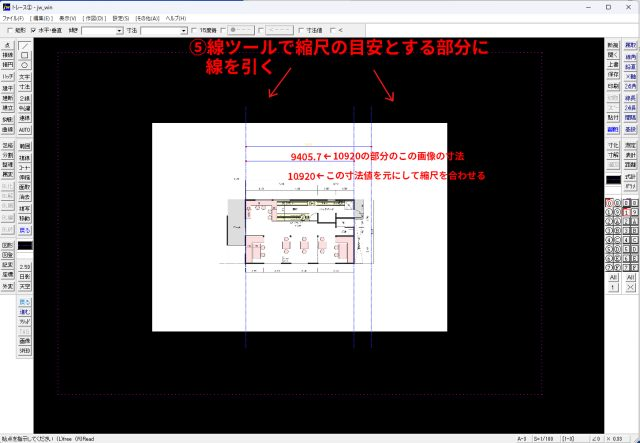The width and height of the screenshot is (640, 443).
Task: Enable the 矩形 checkbox
Action: tap(7, 30)
